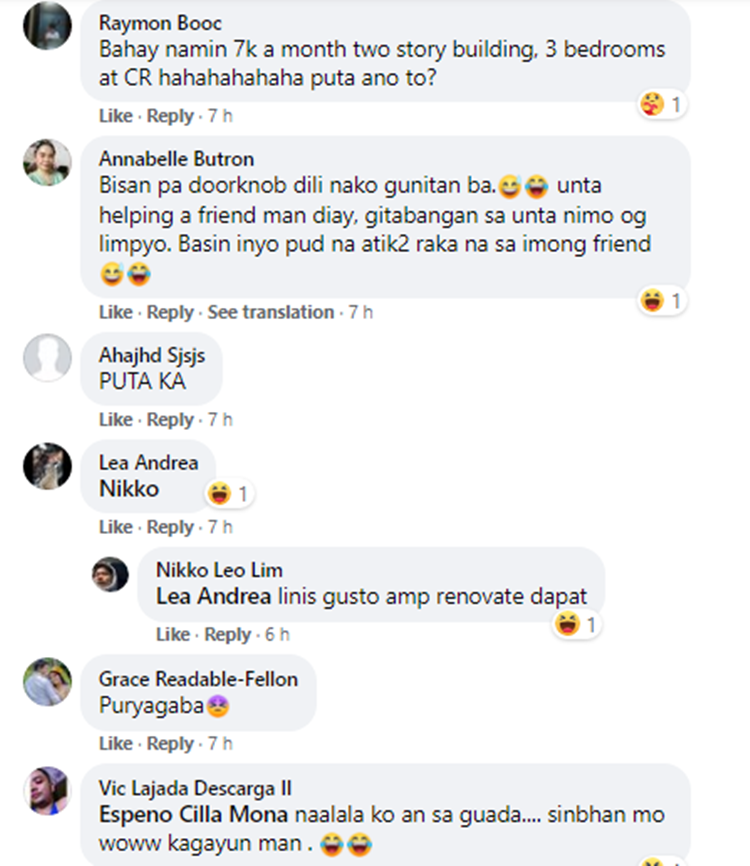Screen dimensions: 750x866
Task: Like Raymon Booc's comment
Action: click(116, 116)
